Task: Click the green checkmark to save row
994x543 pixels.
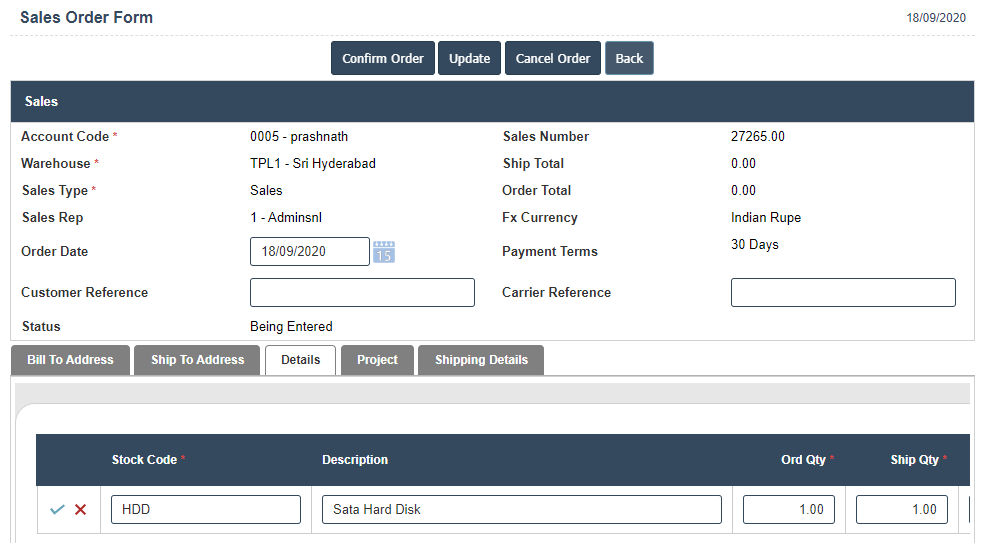Action: coord(57,510)
